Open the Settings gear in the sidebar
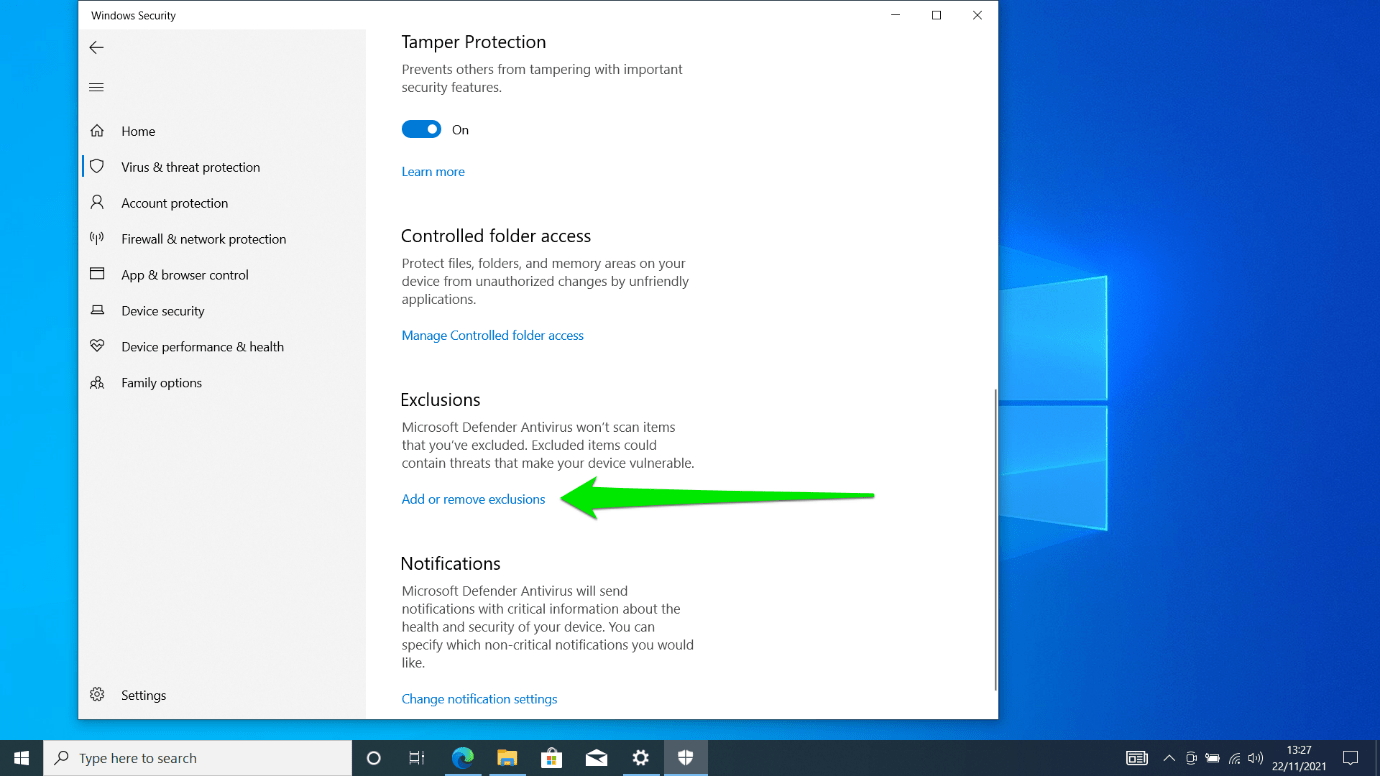This screenshot has width=1380, height=776. click(x=97, y=694)
